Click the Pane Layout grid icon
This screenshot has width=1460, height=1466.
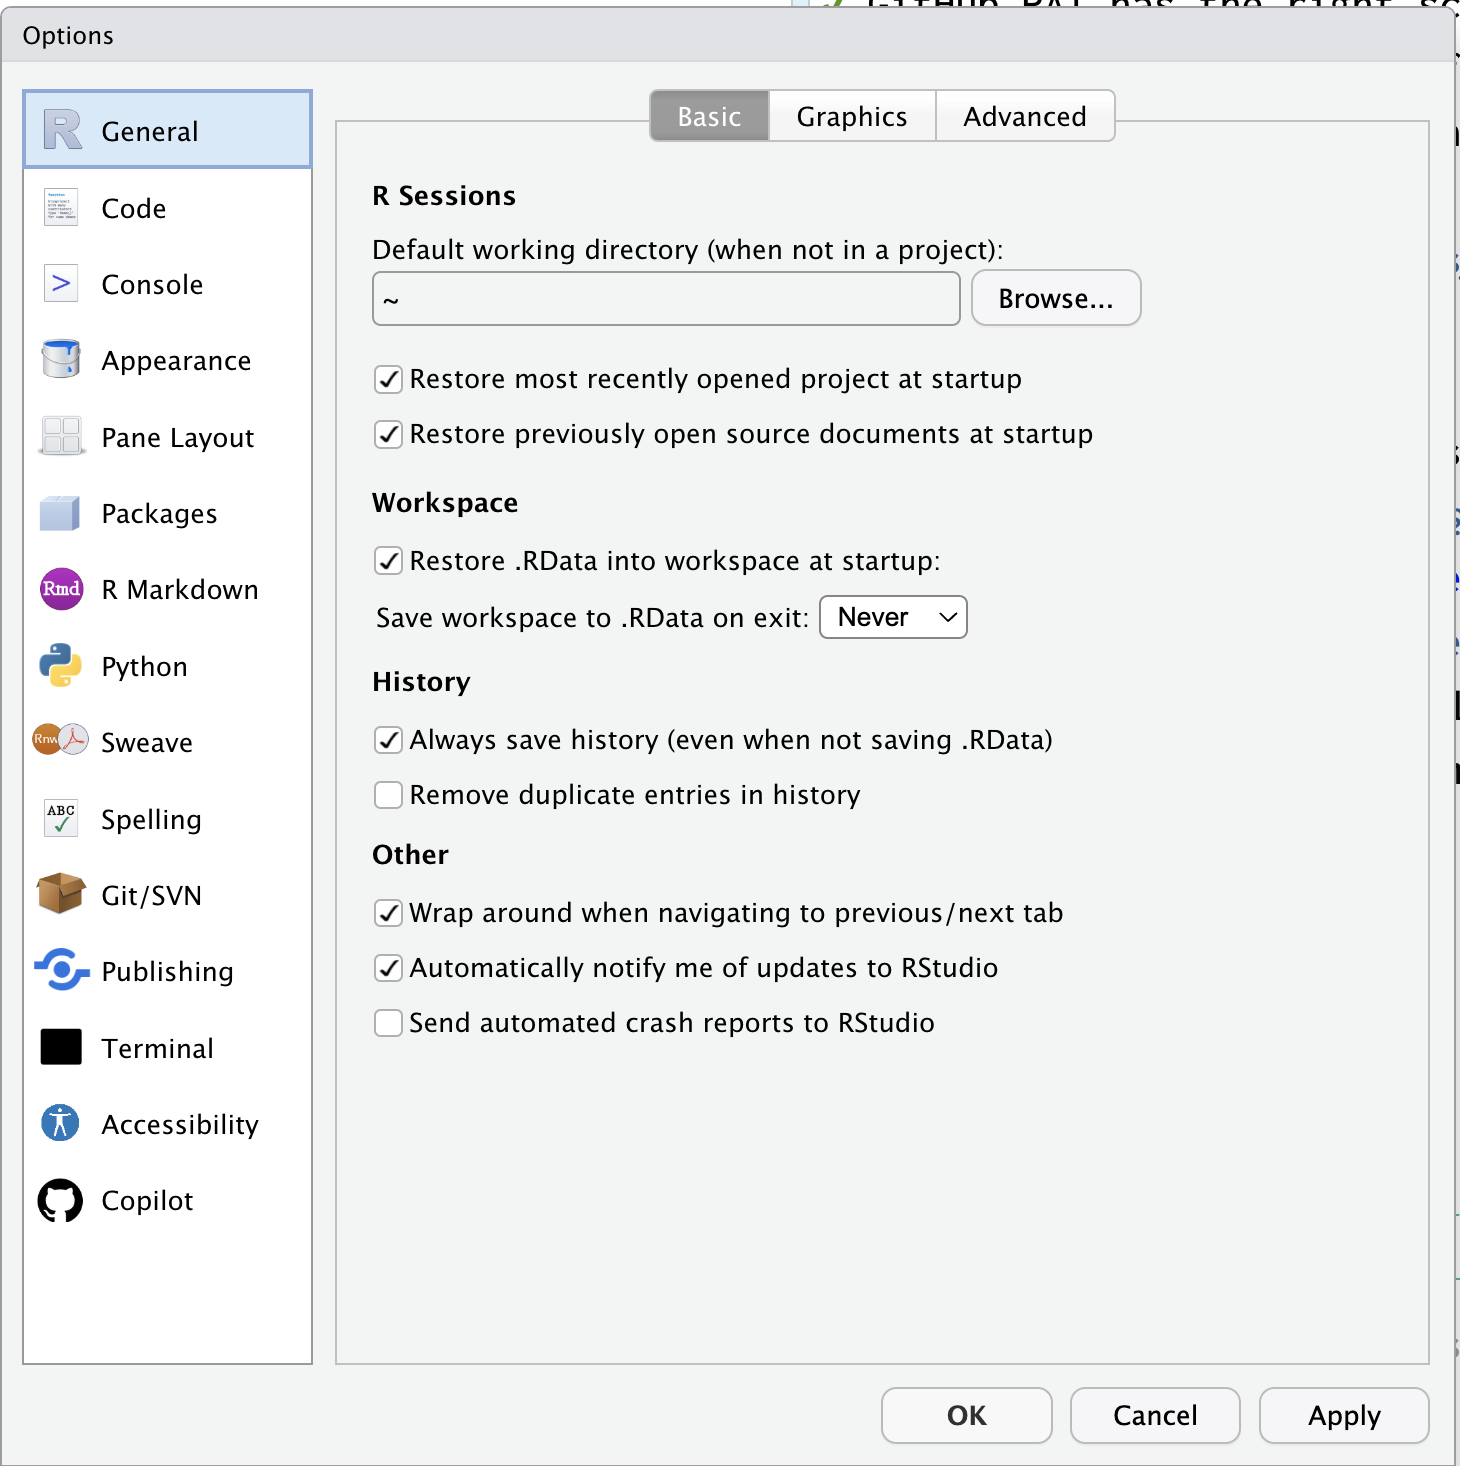62,436
